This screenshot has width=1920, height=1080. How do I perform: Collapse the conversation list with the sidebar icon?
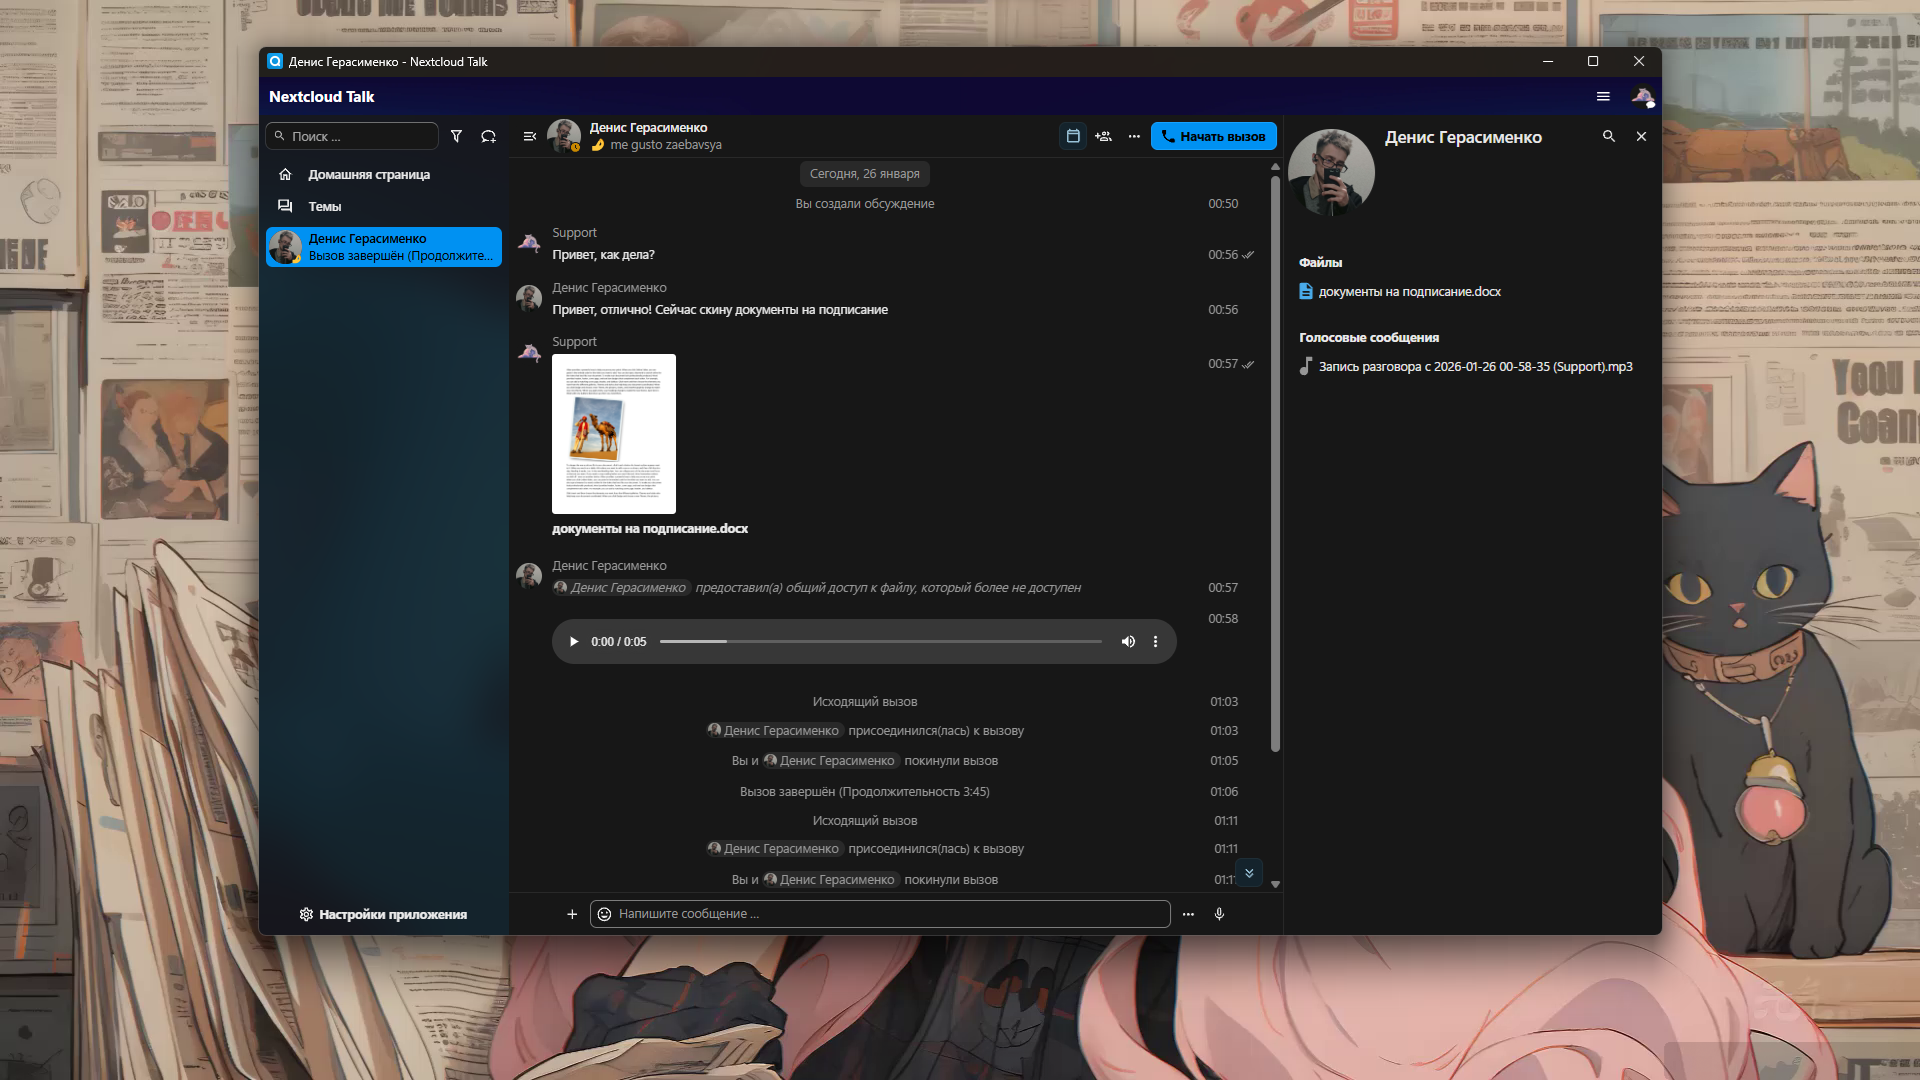pos(531,136)
